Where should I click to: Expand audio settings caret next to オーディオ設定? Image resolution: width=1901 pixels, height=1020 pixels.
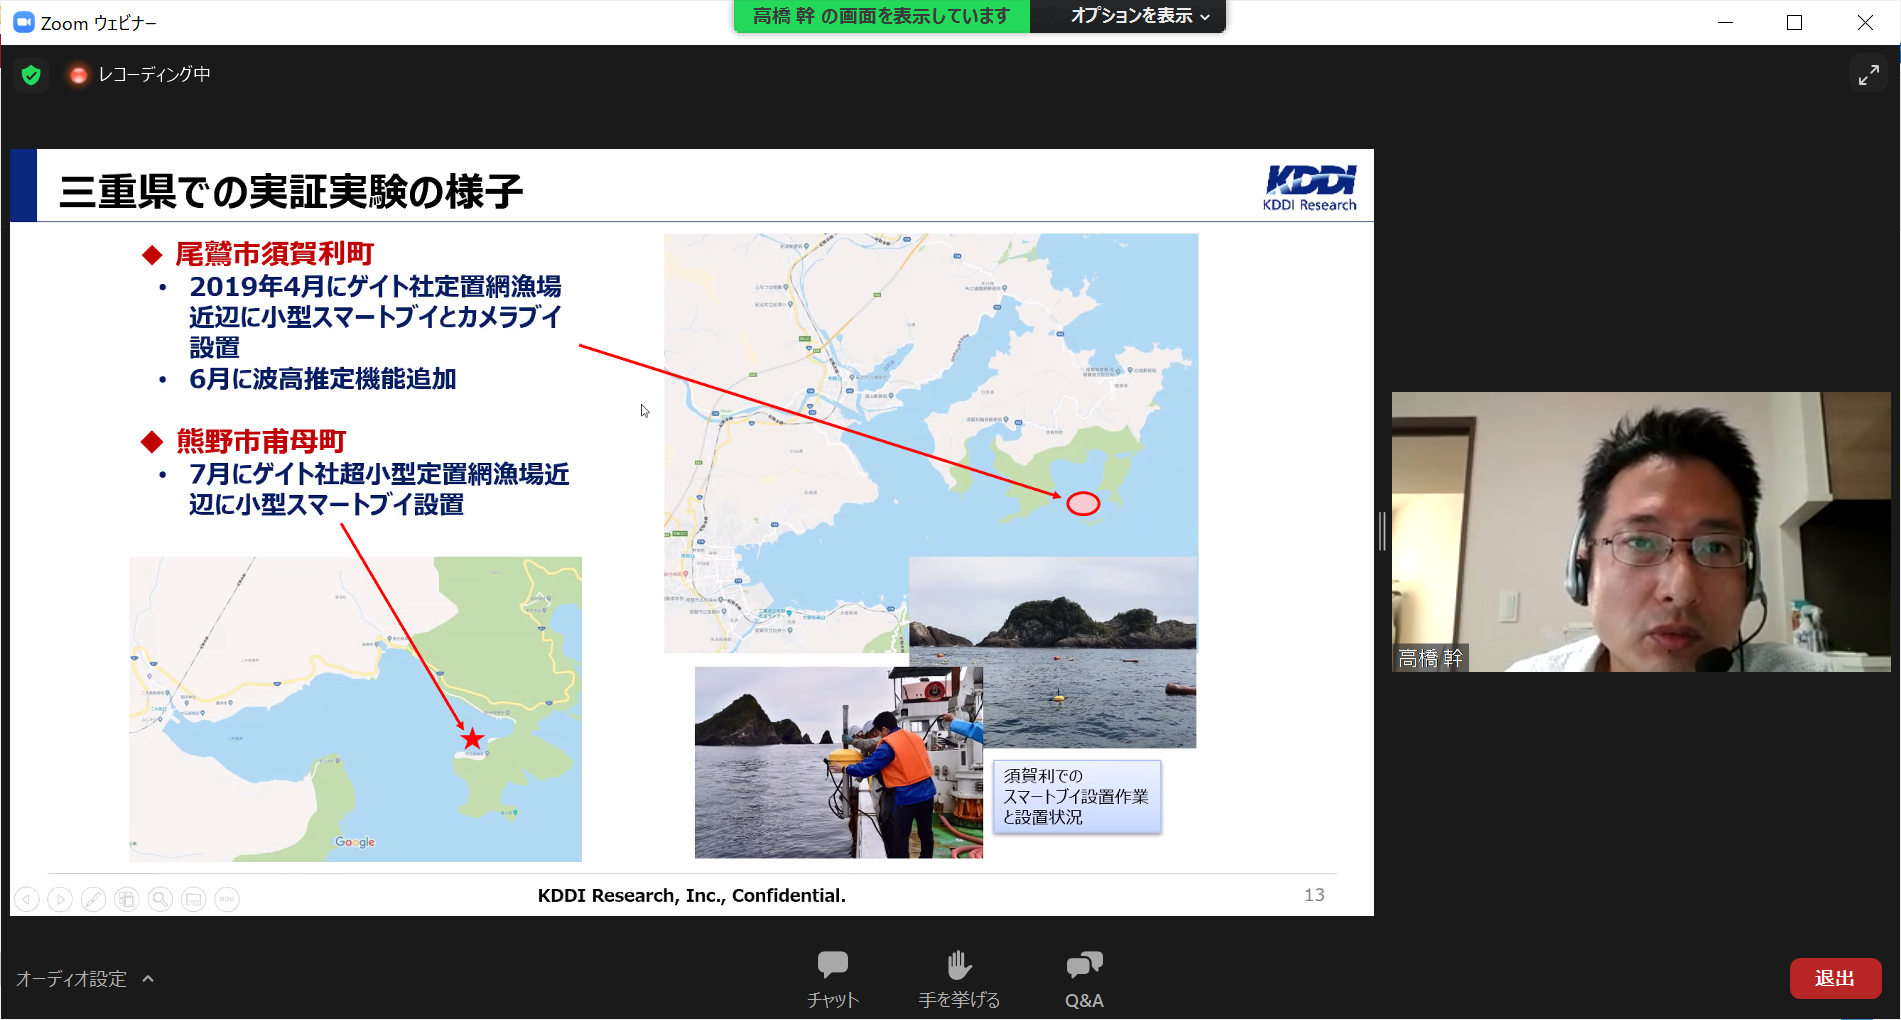click(x=148, y=979)
